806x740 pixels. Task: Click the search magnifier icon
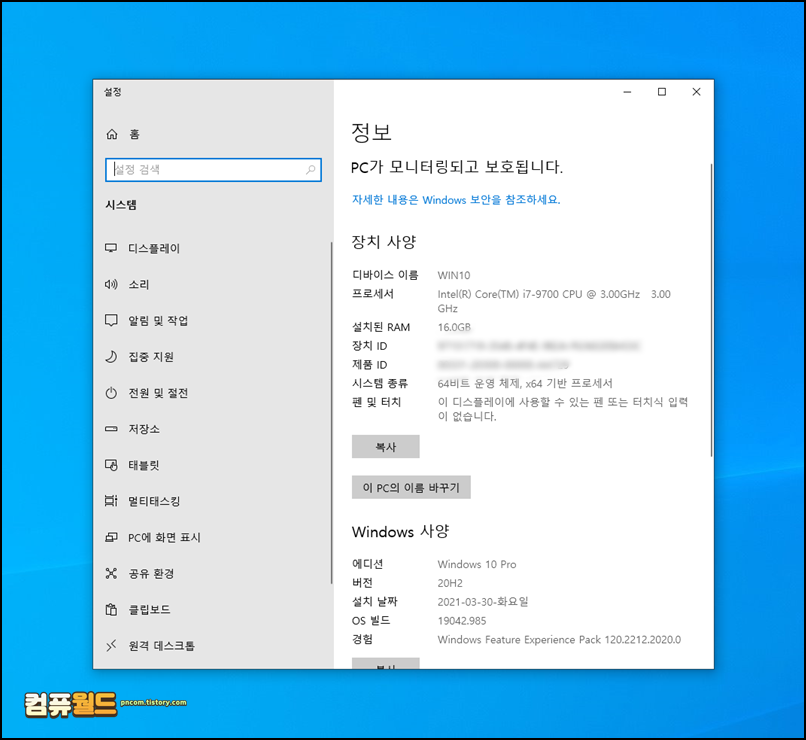310,170
